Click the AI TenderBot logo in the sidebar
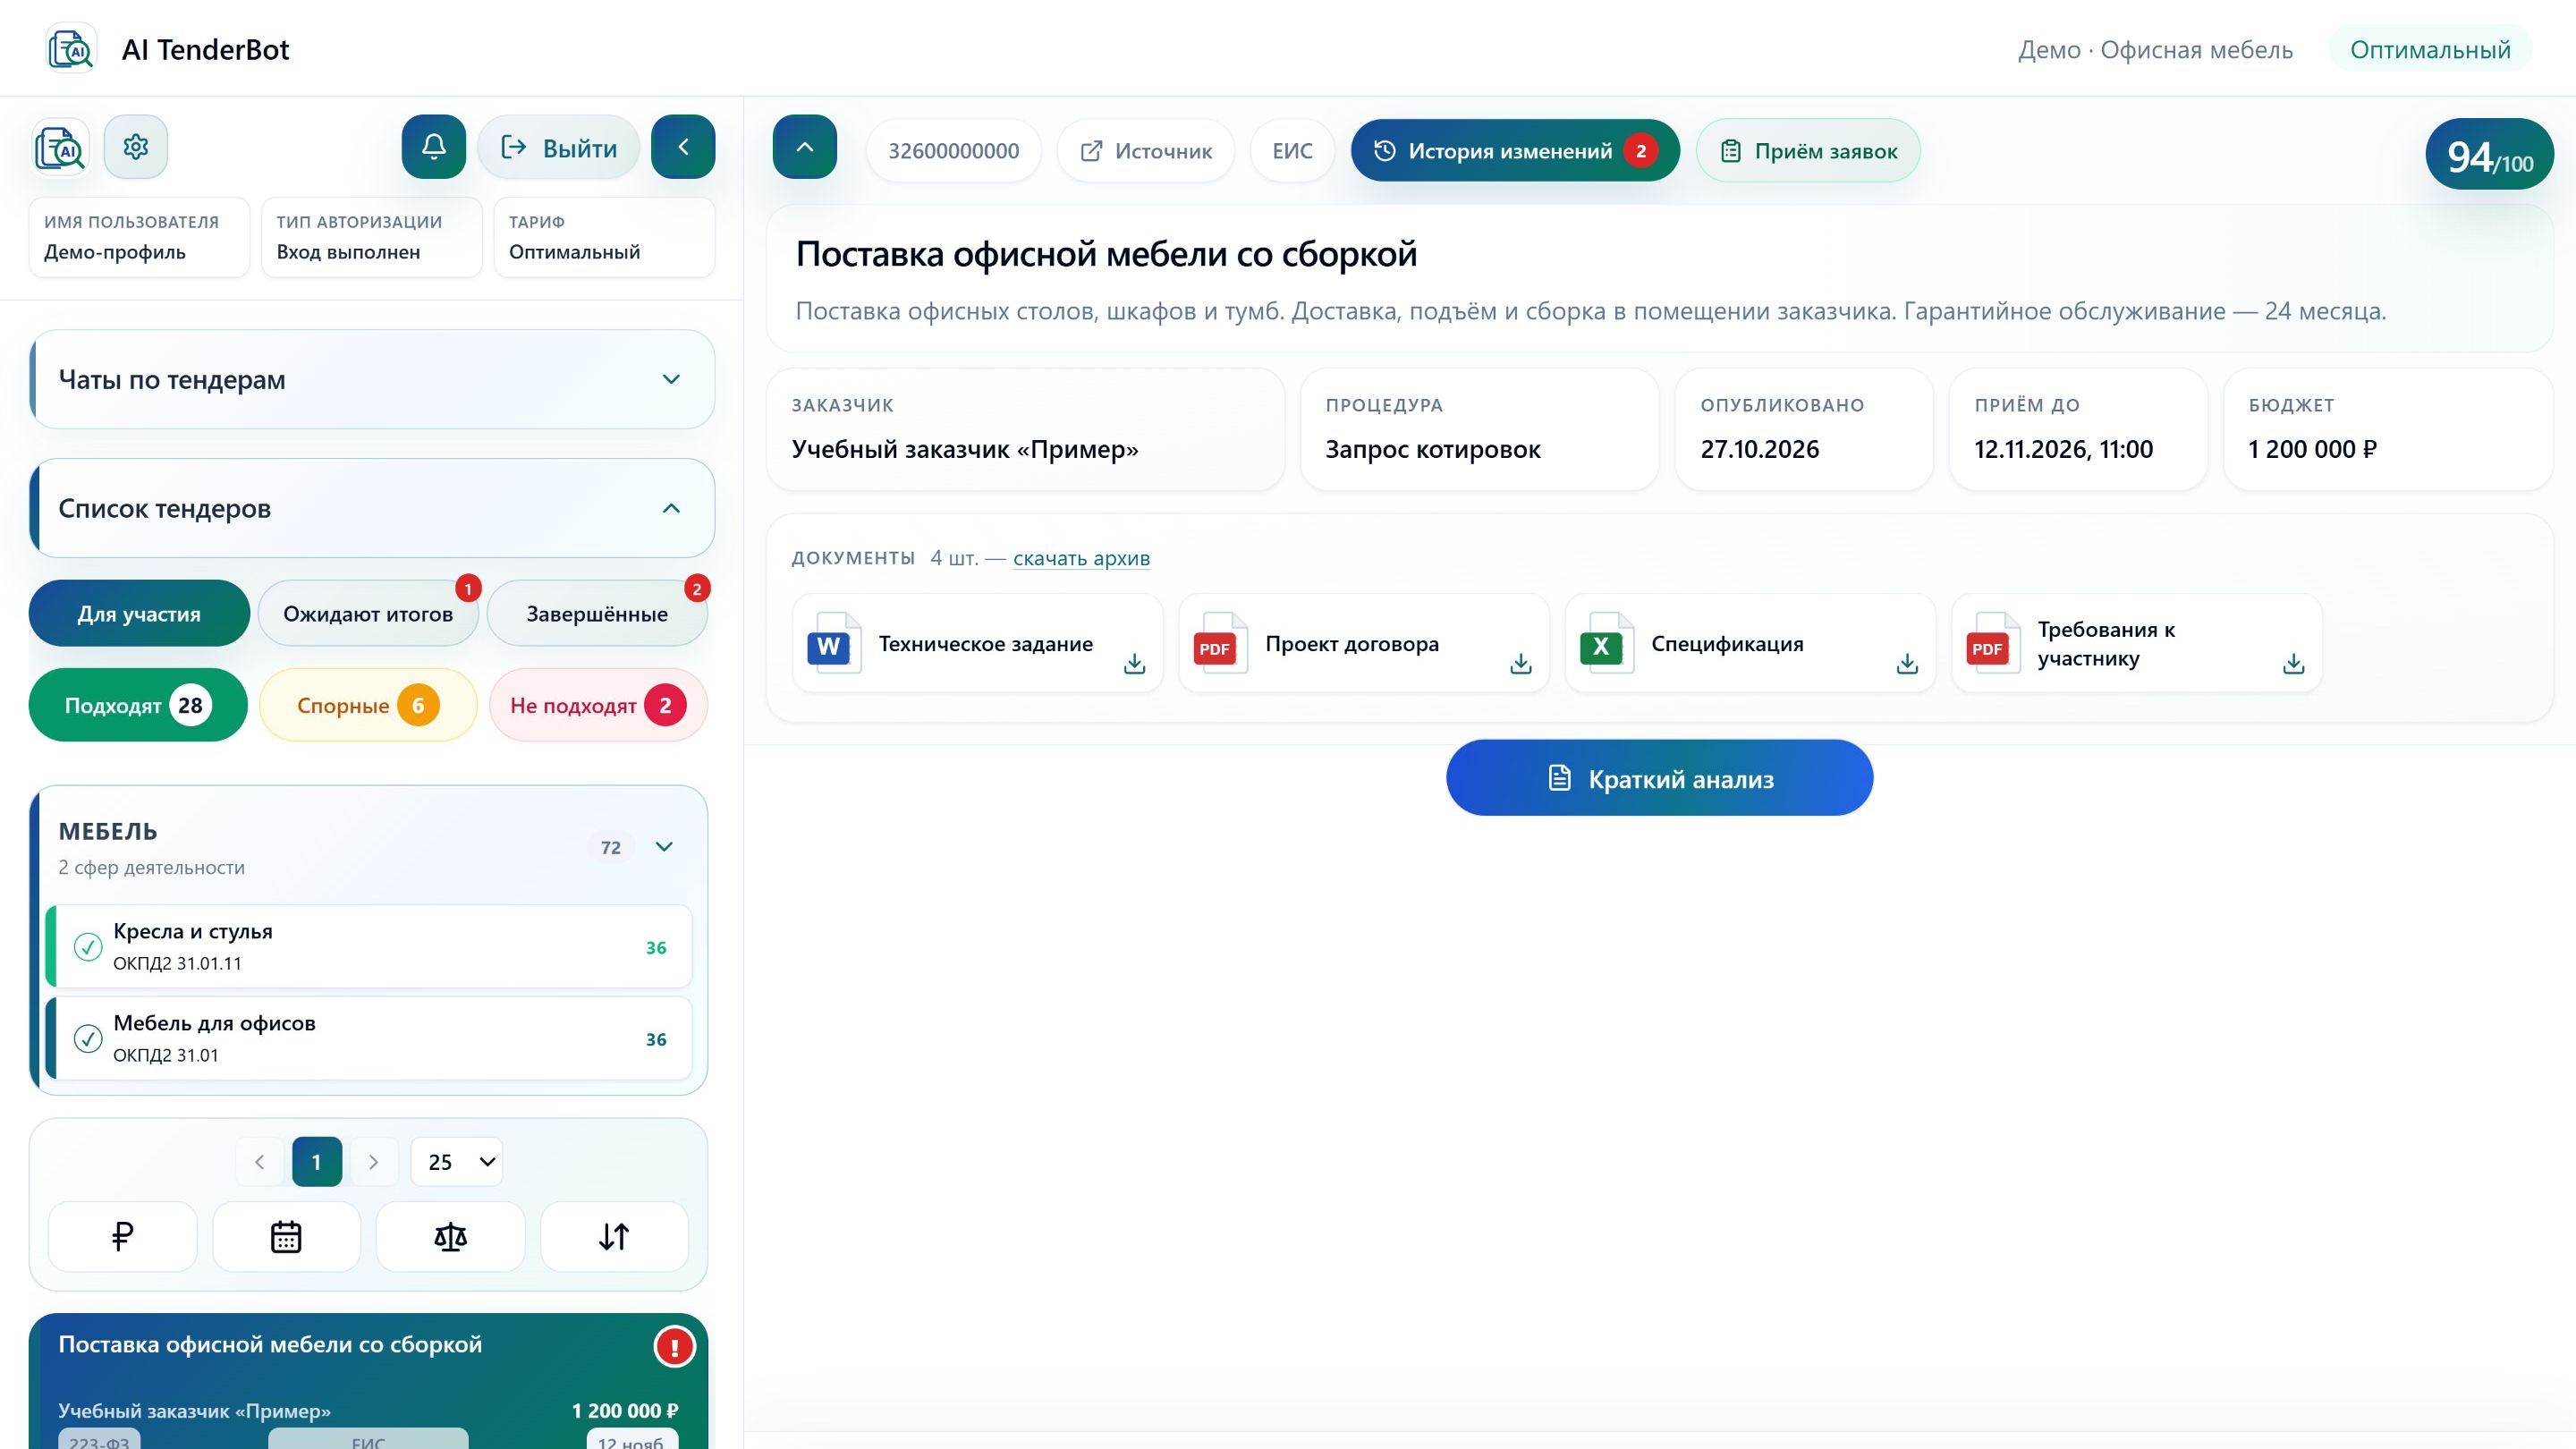Screen dimensions: 2576x1449 [60, 147]
